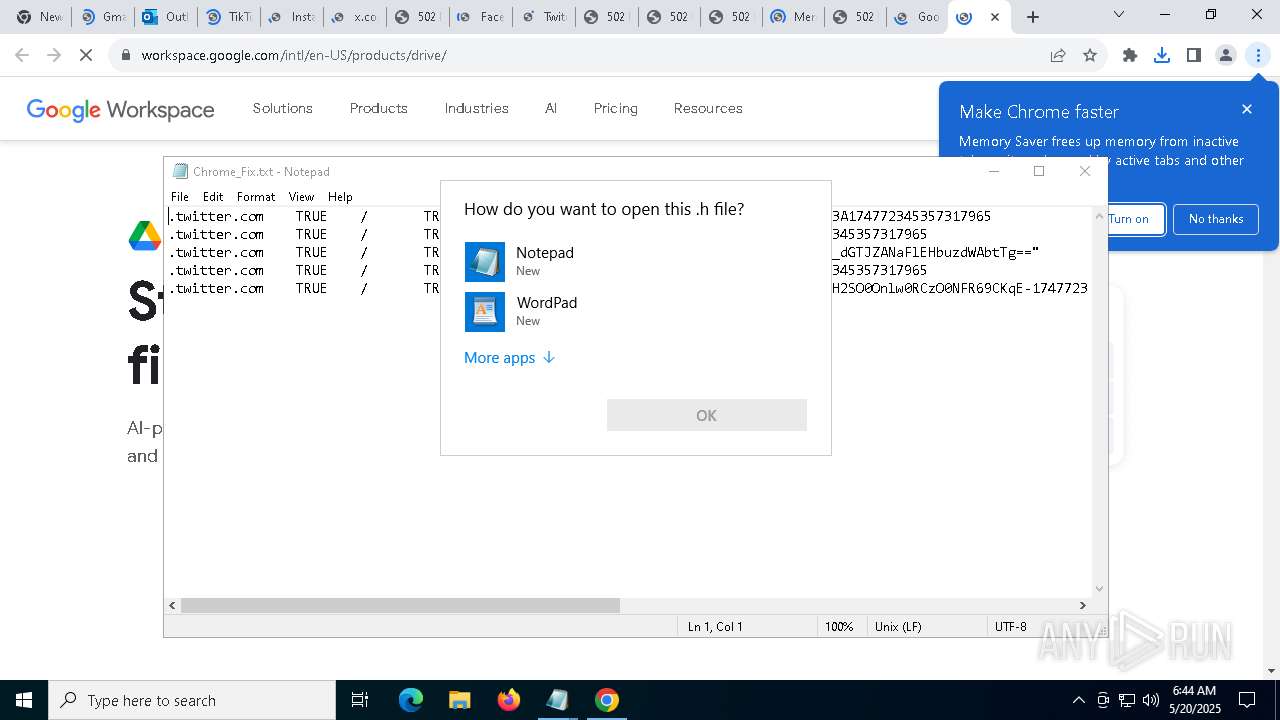Open Chrome tab search dropdown
The image size is (1280, 720).
(x=1119, y=14)
